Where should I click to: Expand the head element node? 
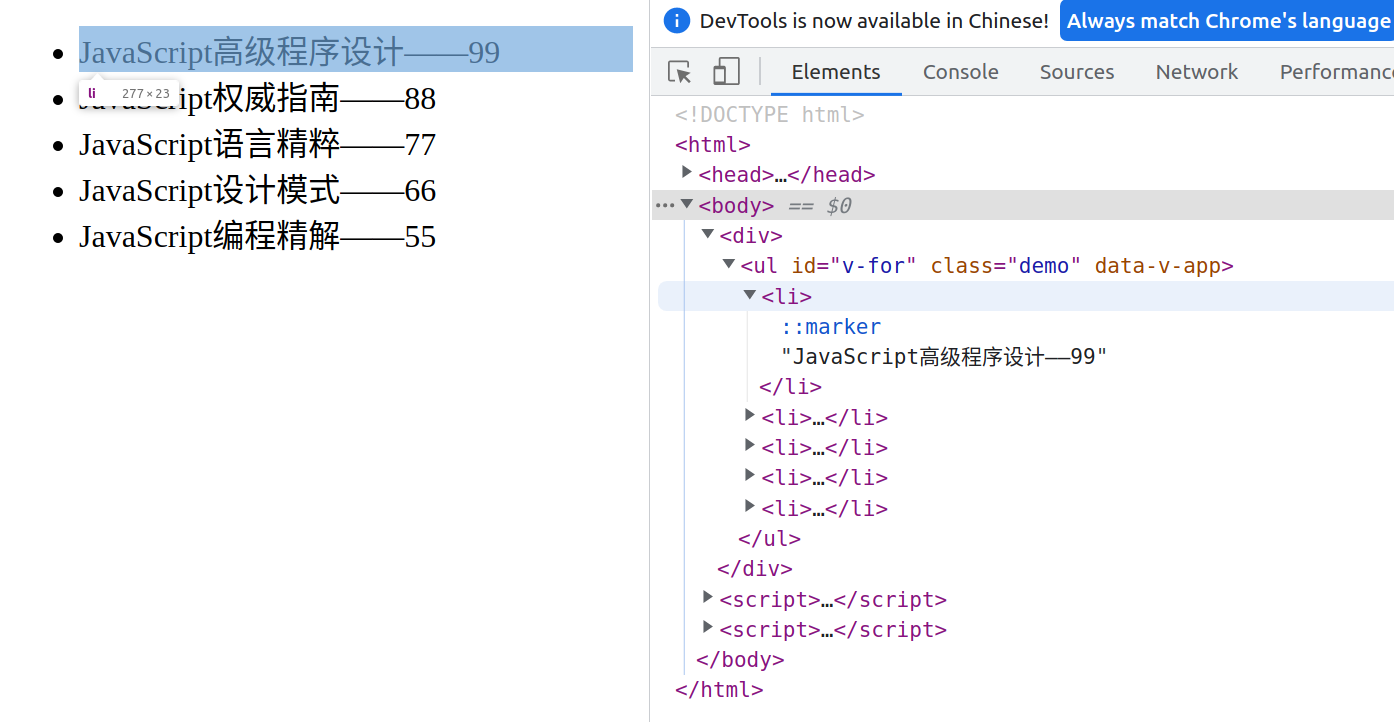click(x=687, y=172)
